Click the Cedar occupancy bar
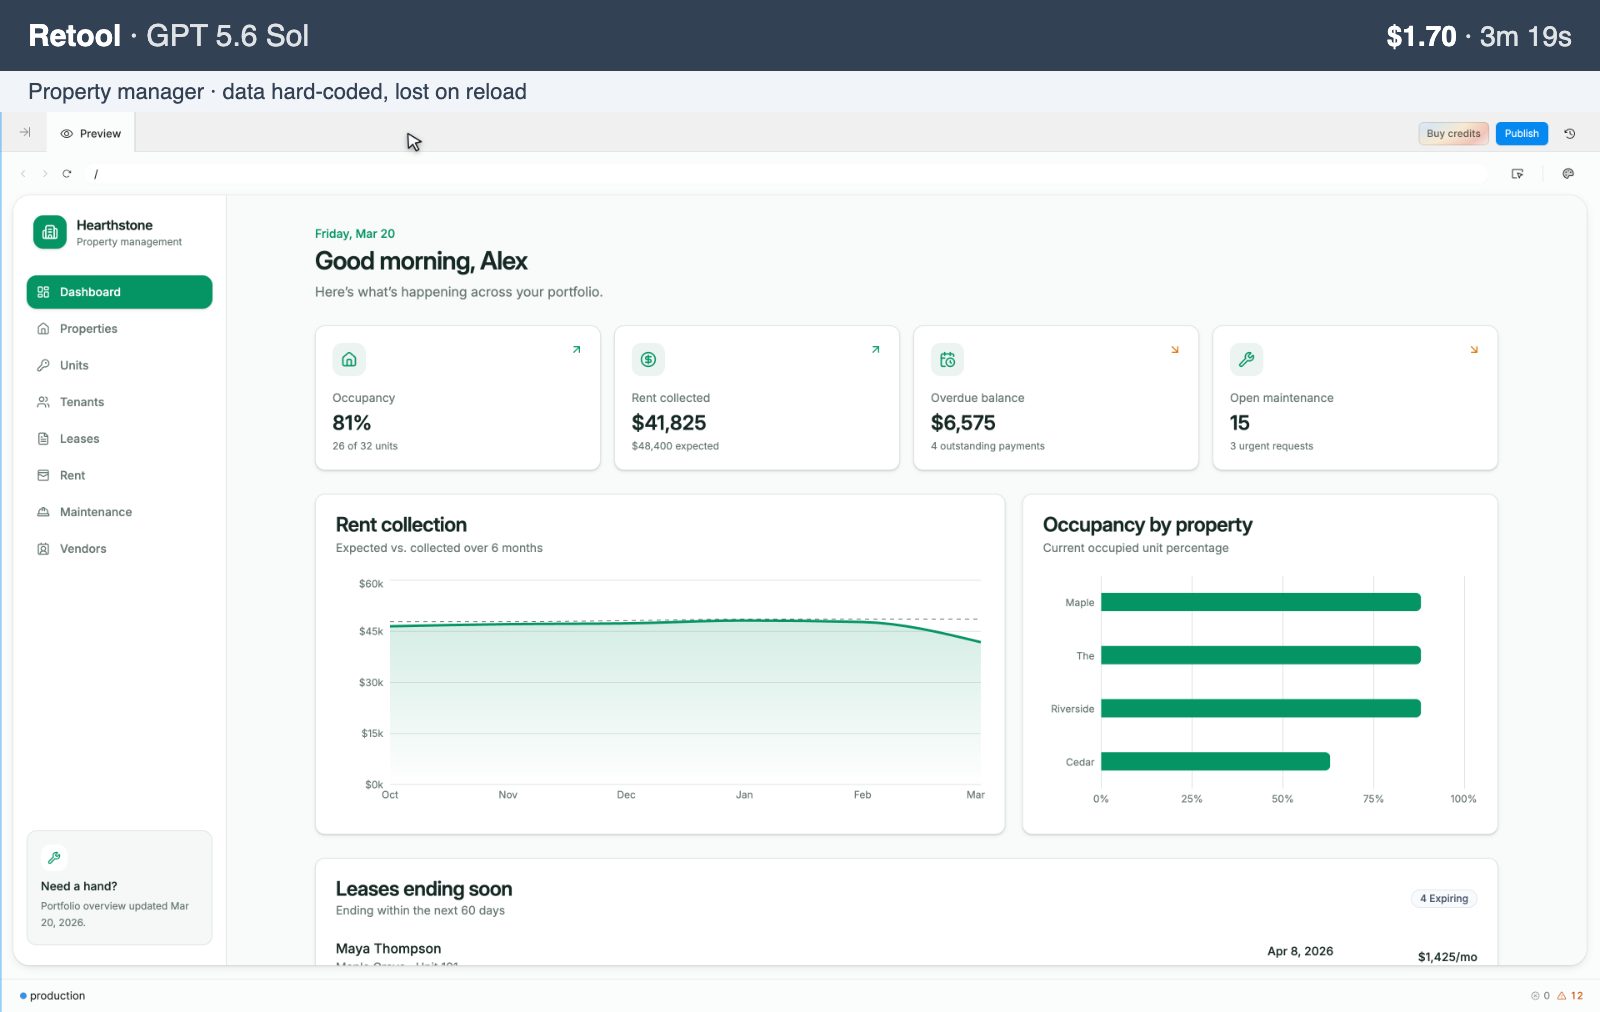 1215,762
